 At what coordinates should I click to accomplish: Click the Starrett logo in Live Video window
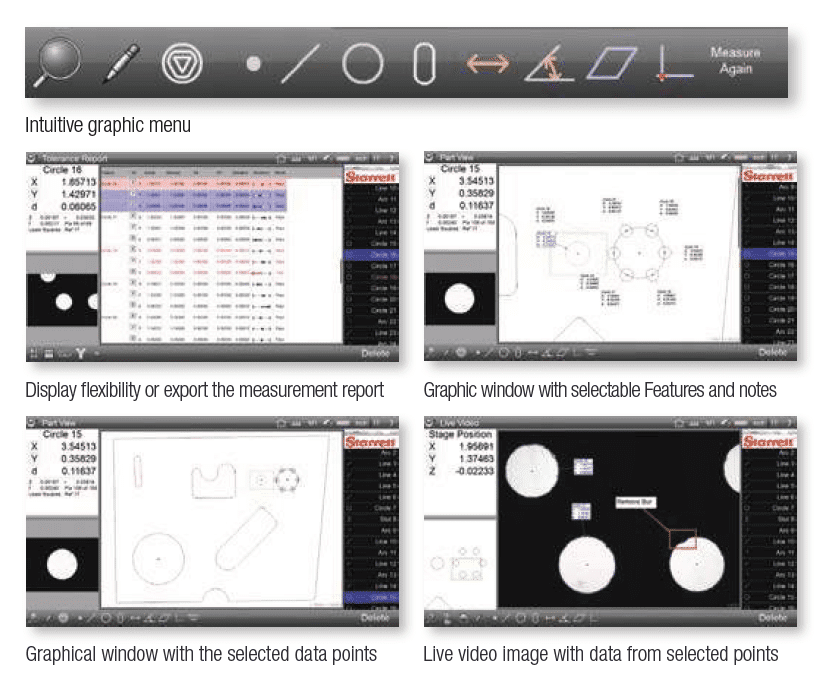click(x=768, y=441)
